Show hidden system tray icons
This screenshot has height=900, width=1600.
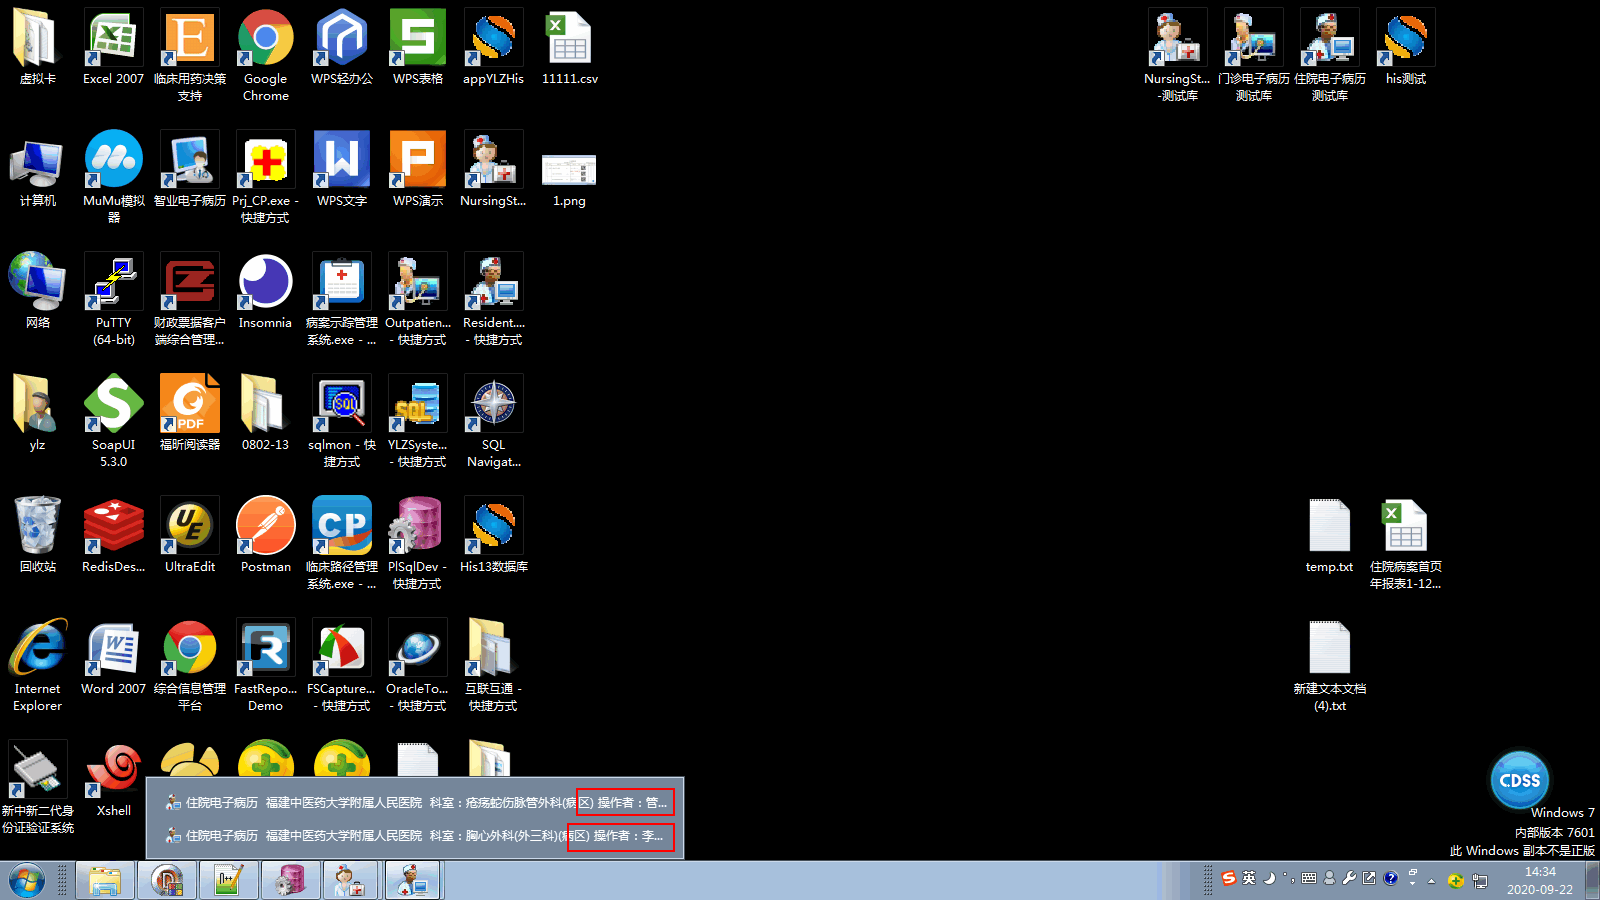(1432, 881)
